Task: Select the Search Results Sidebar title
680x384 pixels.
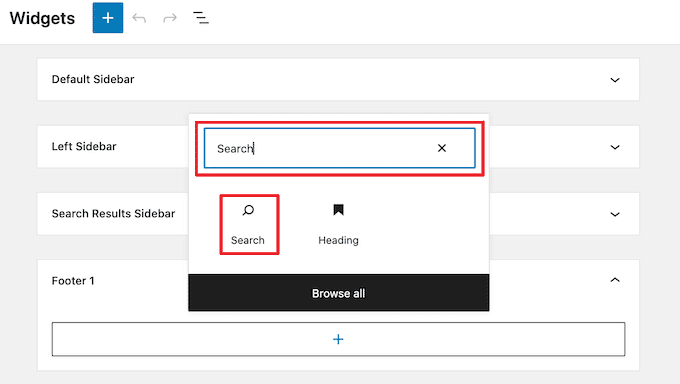Action: tap(113, 214)
